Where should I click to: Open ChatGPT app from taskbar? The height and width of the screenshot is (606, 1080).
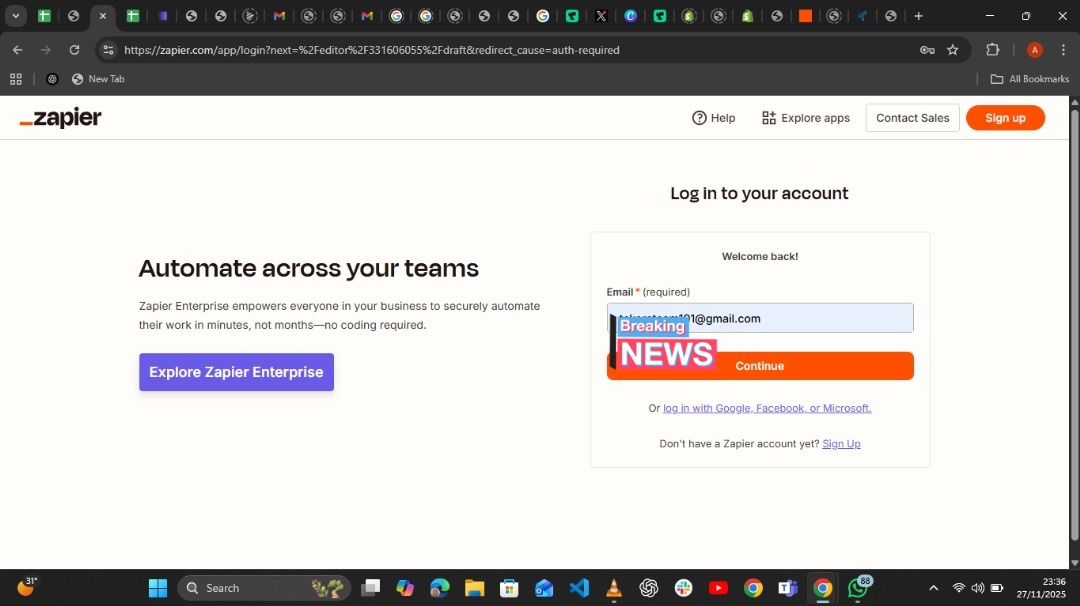[x=648, y=588]
